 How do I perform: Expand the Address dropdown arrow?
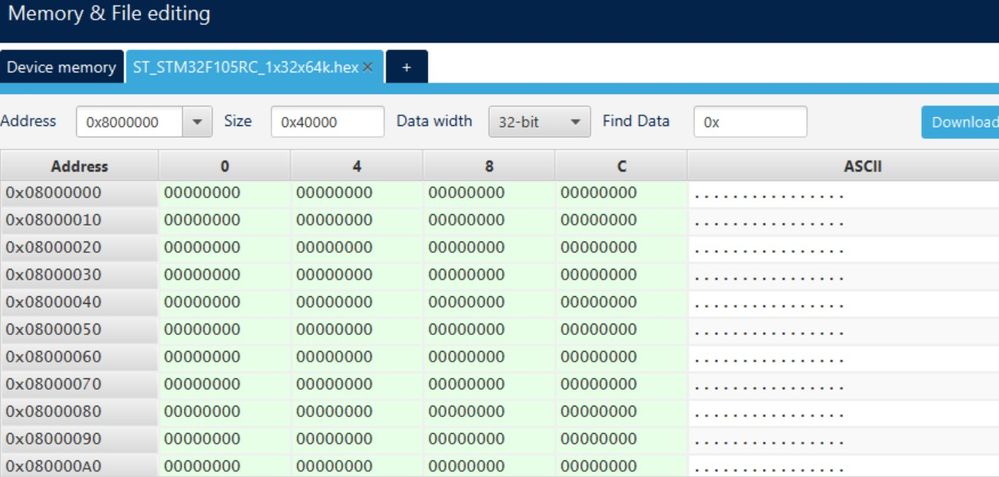tap(198, 122)
